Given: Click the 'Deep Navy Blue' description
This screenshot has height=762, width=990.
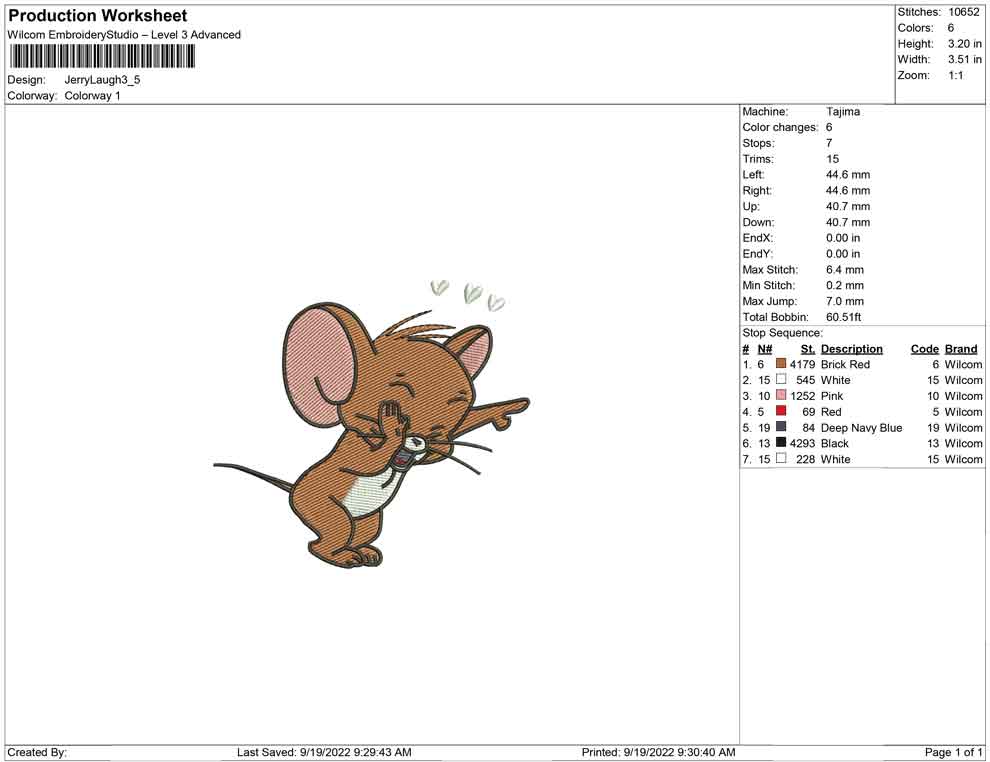Looking at the screenshot, I should [862, 427].
